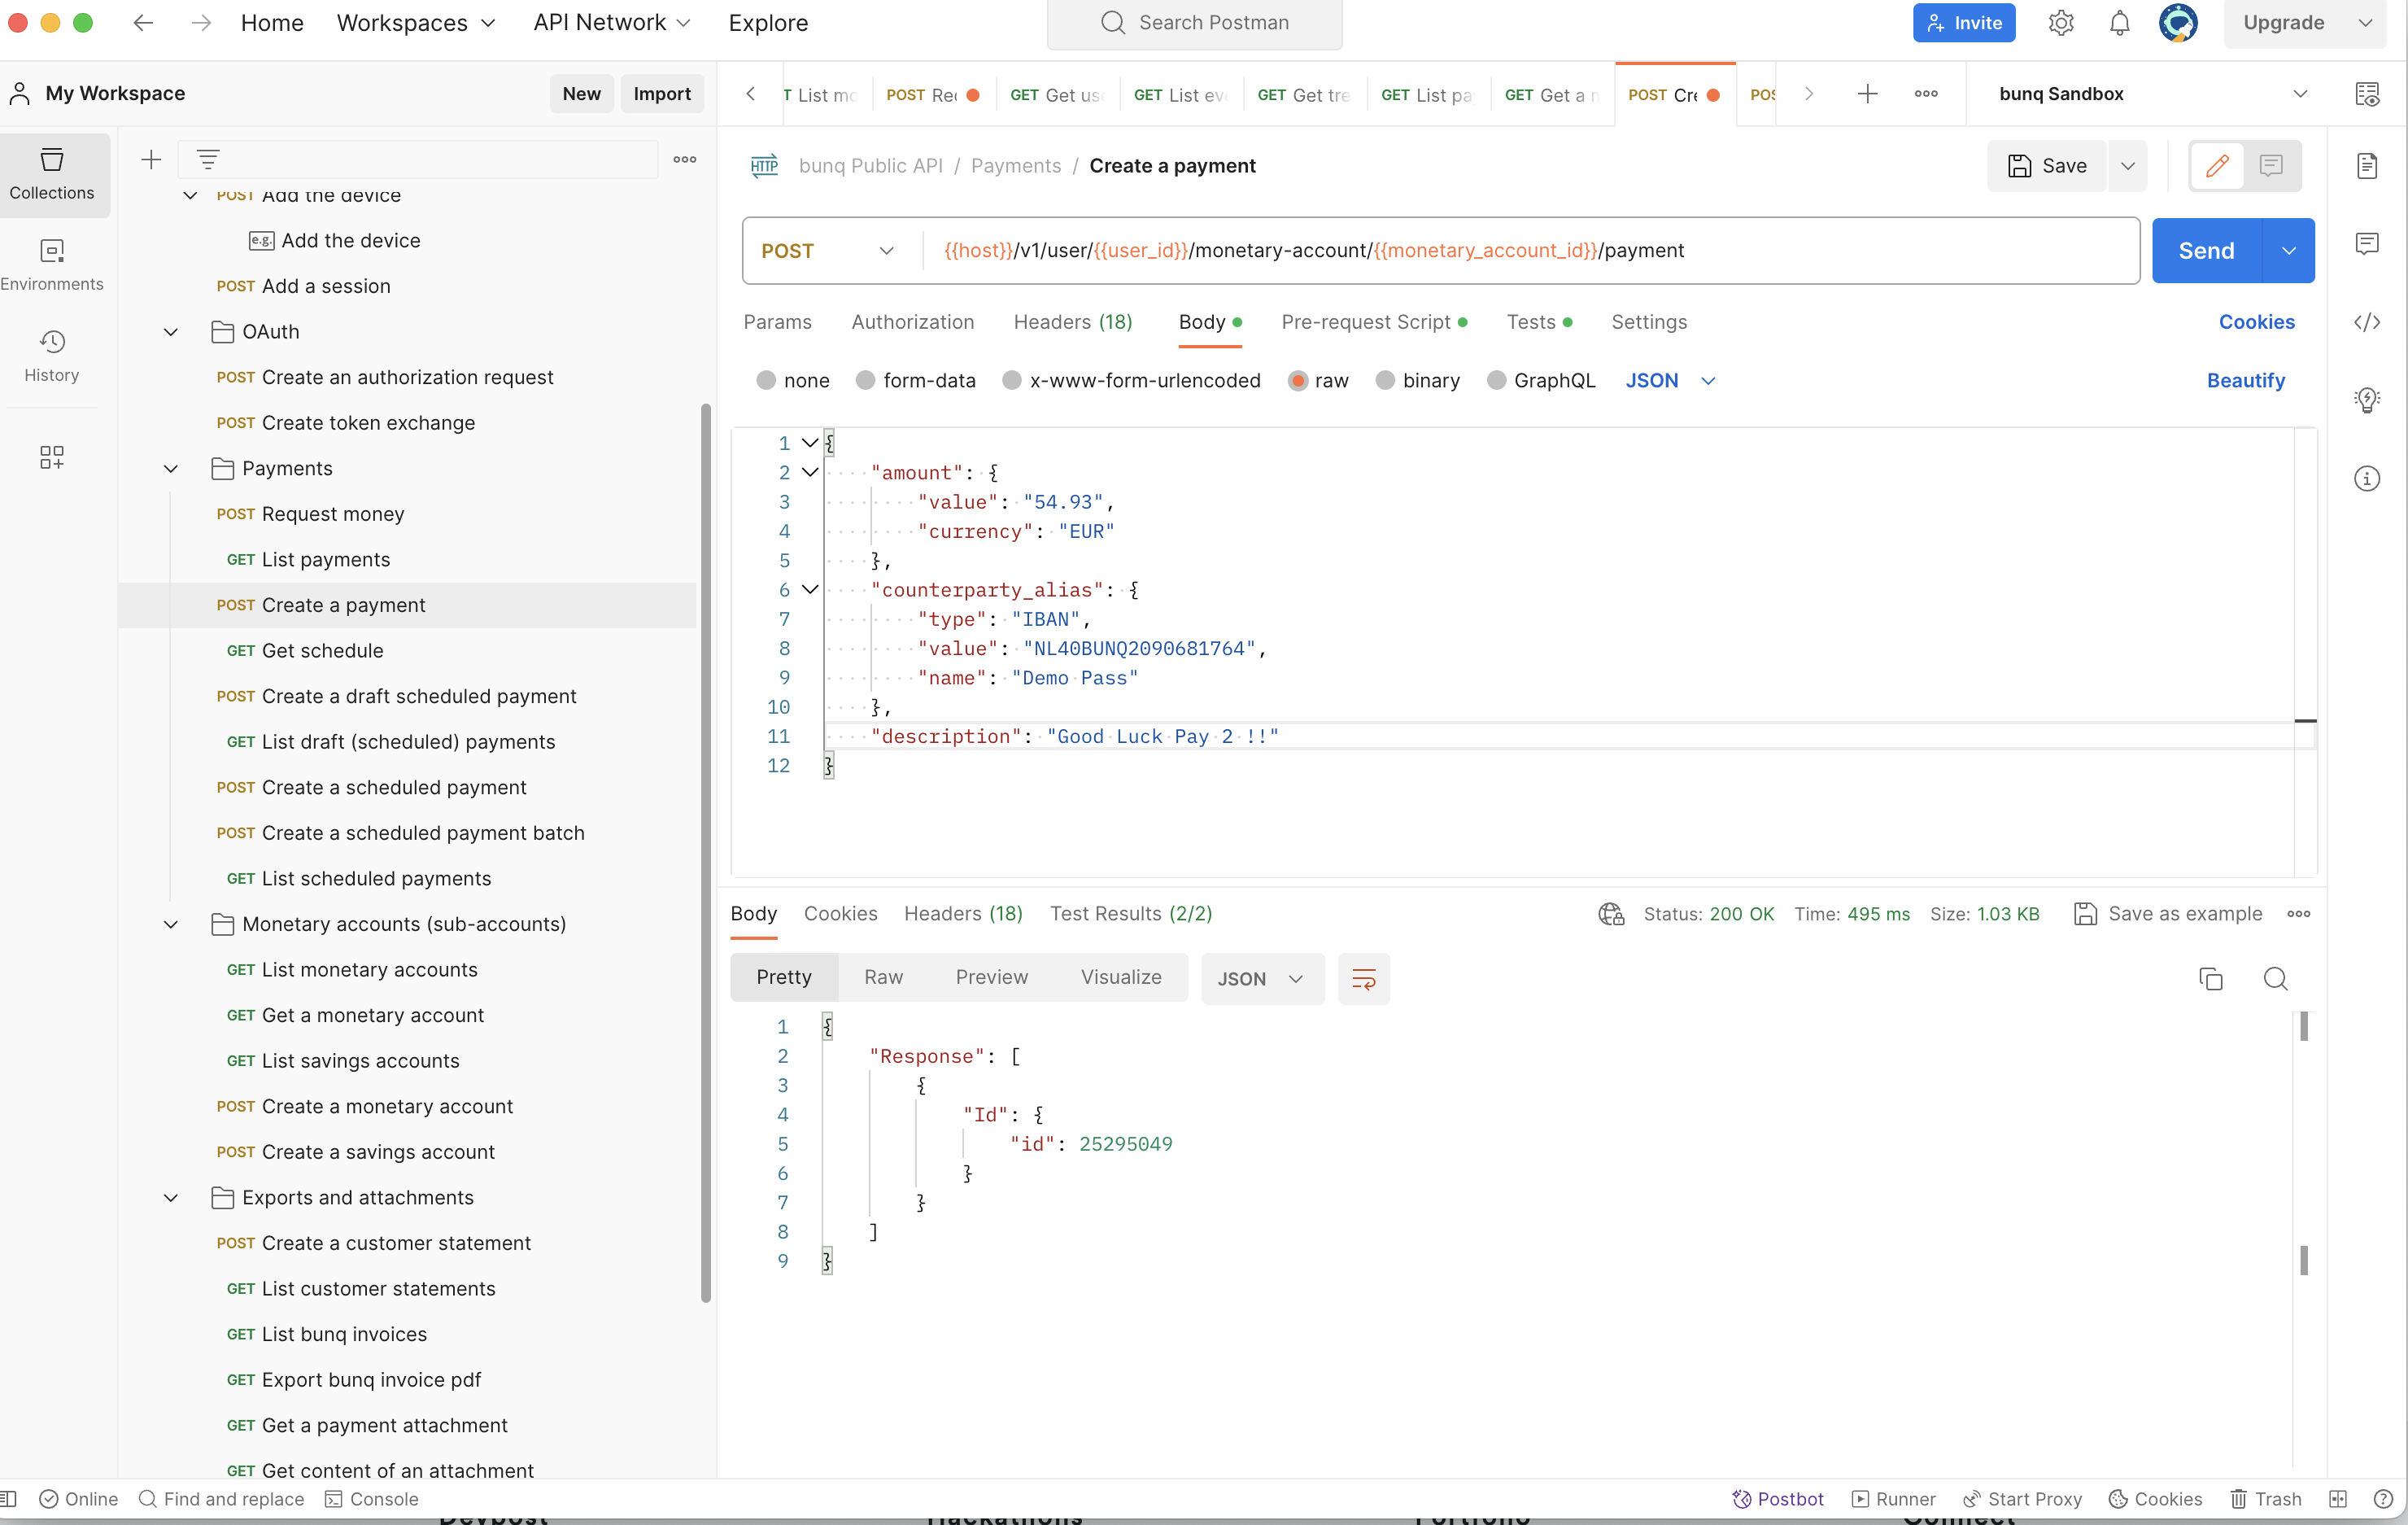Select the form-data body type
This screenshot has width=2408, height=1525.
866,381
